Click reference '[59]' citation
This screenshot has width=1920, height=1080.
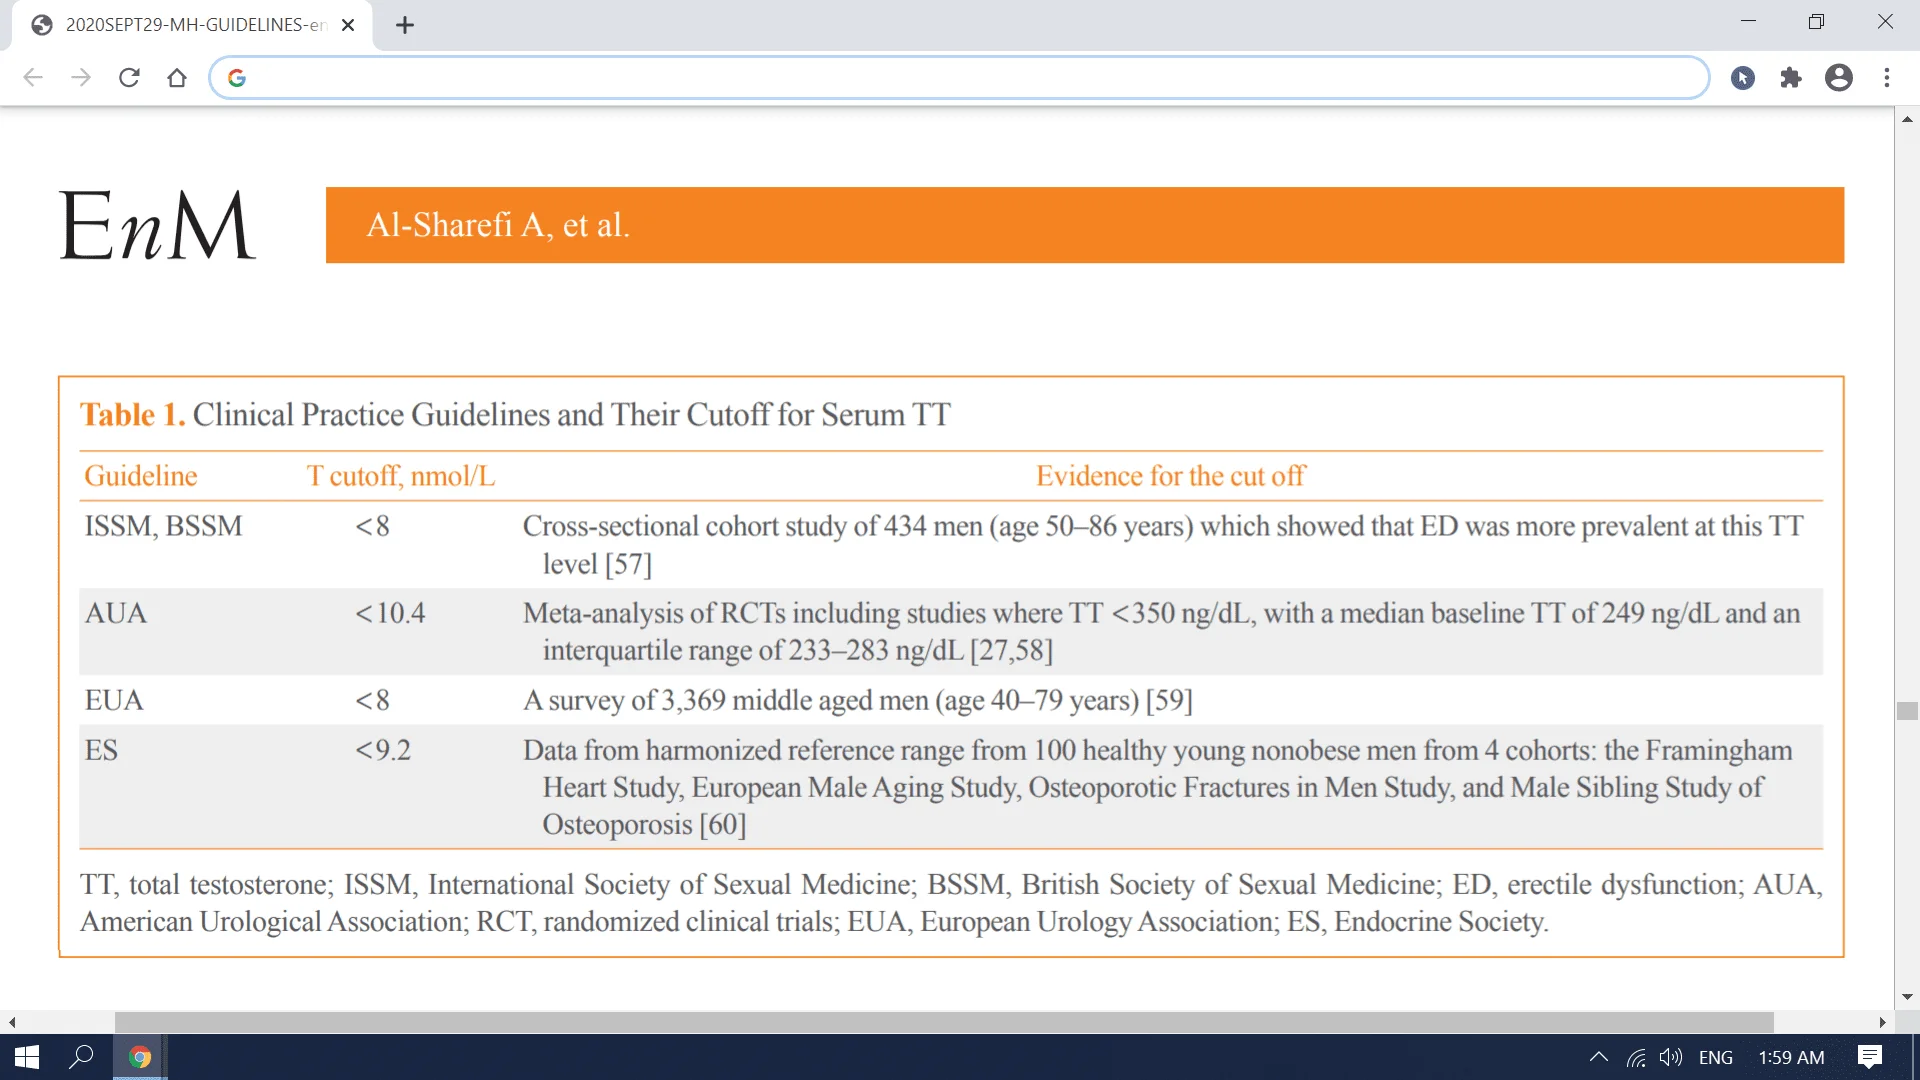(x=1169, y=700)
